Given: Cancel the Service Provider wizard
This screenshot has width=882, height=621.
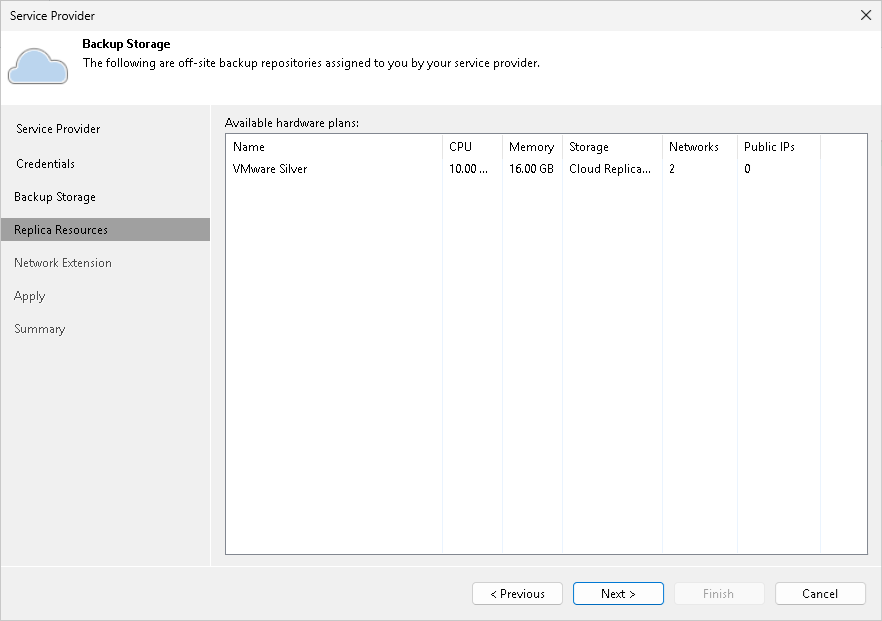Looking at the screenshot, I should pos(820,593).
